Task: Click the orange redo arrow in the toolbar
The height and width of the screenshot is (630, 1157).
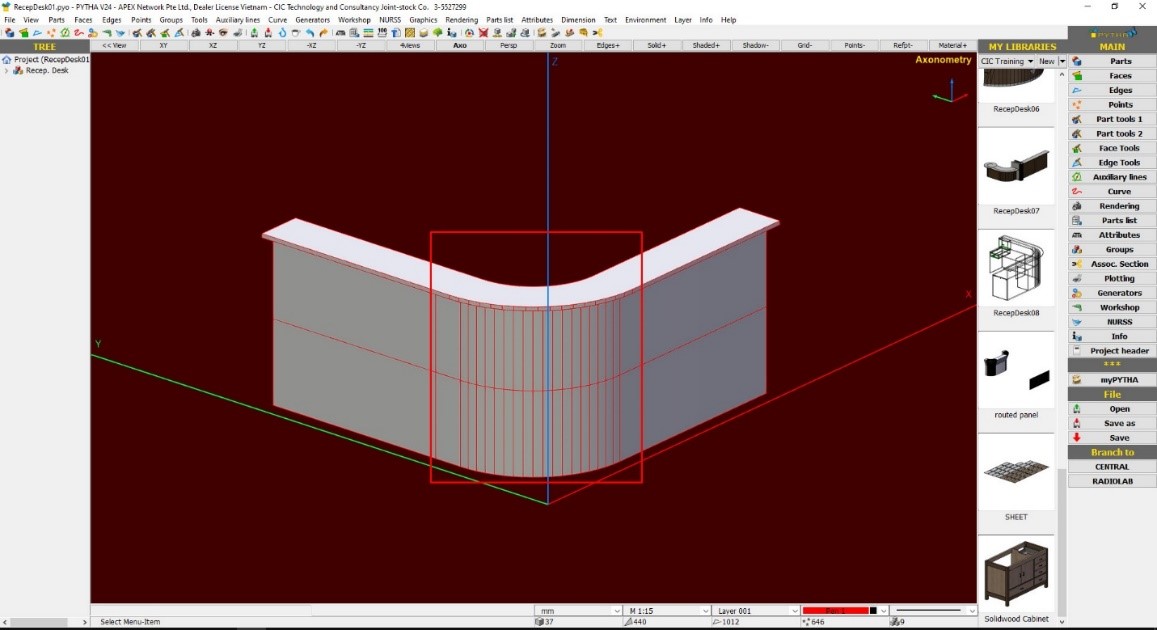Action: (x=323, y=33)
